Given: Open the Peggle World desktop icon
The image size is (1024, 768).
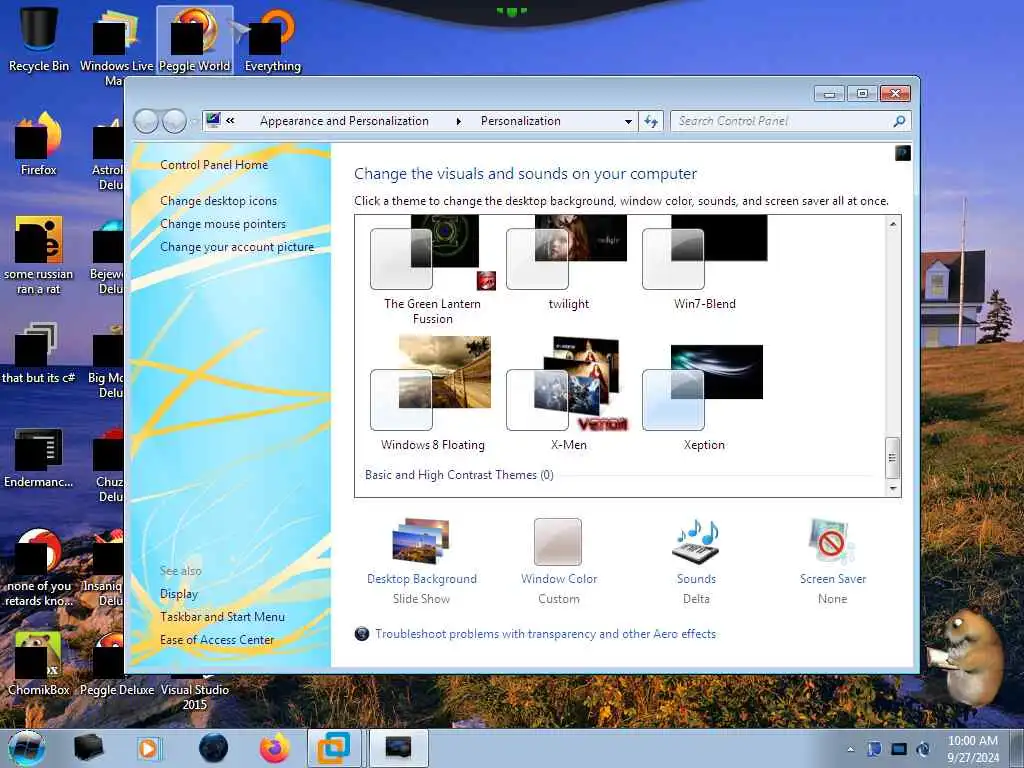Looking at the screenshot, I should click(195, 40).
